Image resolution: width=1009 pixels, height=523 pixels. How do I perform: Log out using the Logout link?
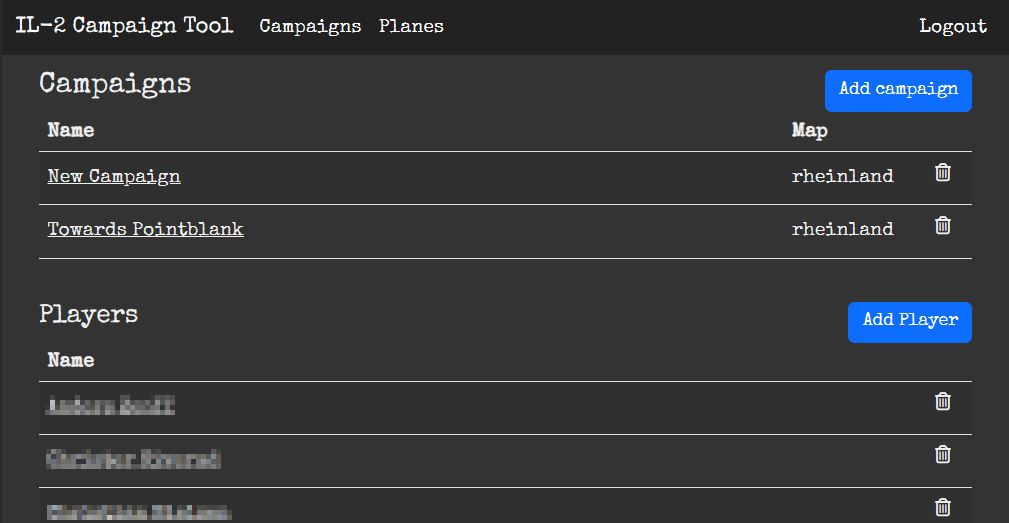tap(952, 27)
